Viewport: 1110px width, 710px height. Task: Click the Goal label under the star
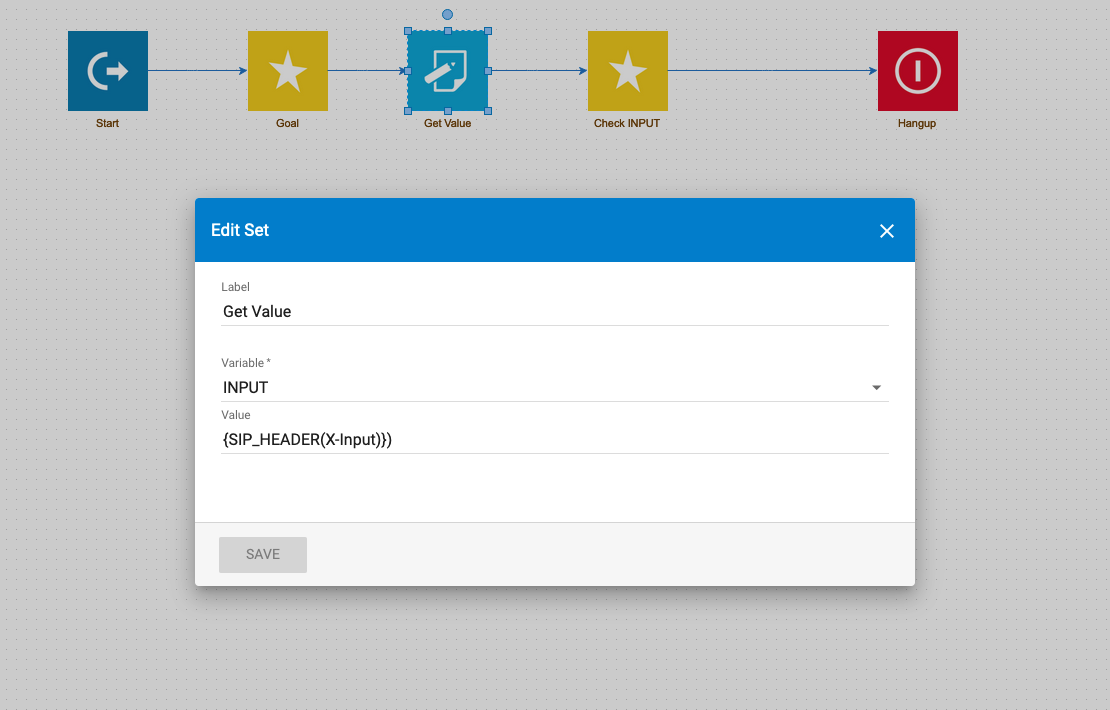[x=287, y=123]
